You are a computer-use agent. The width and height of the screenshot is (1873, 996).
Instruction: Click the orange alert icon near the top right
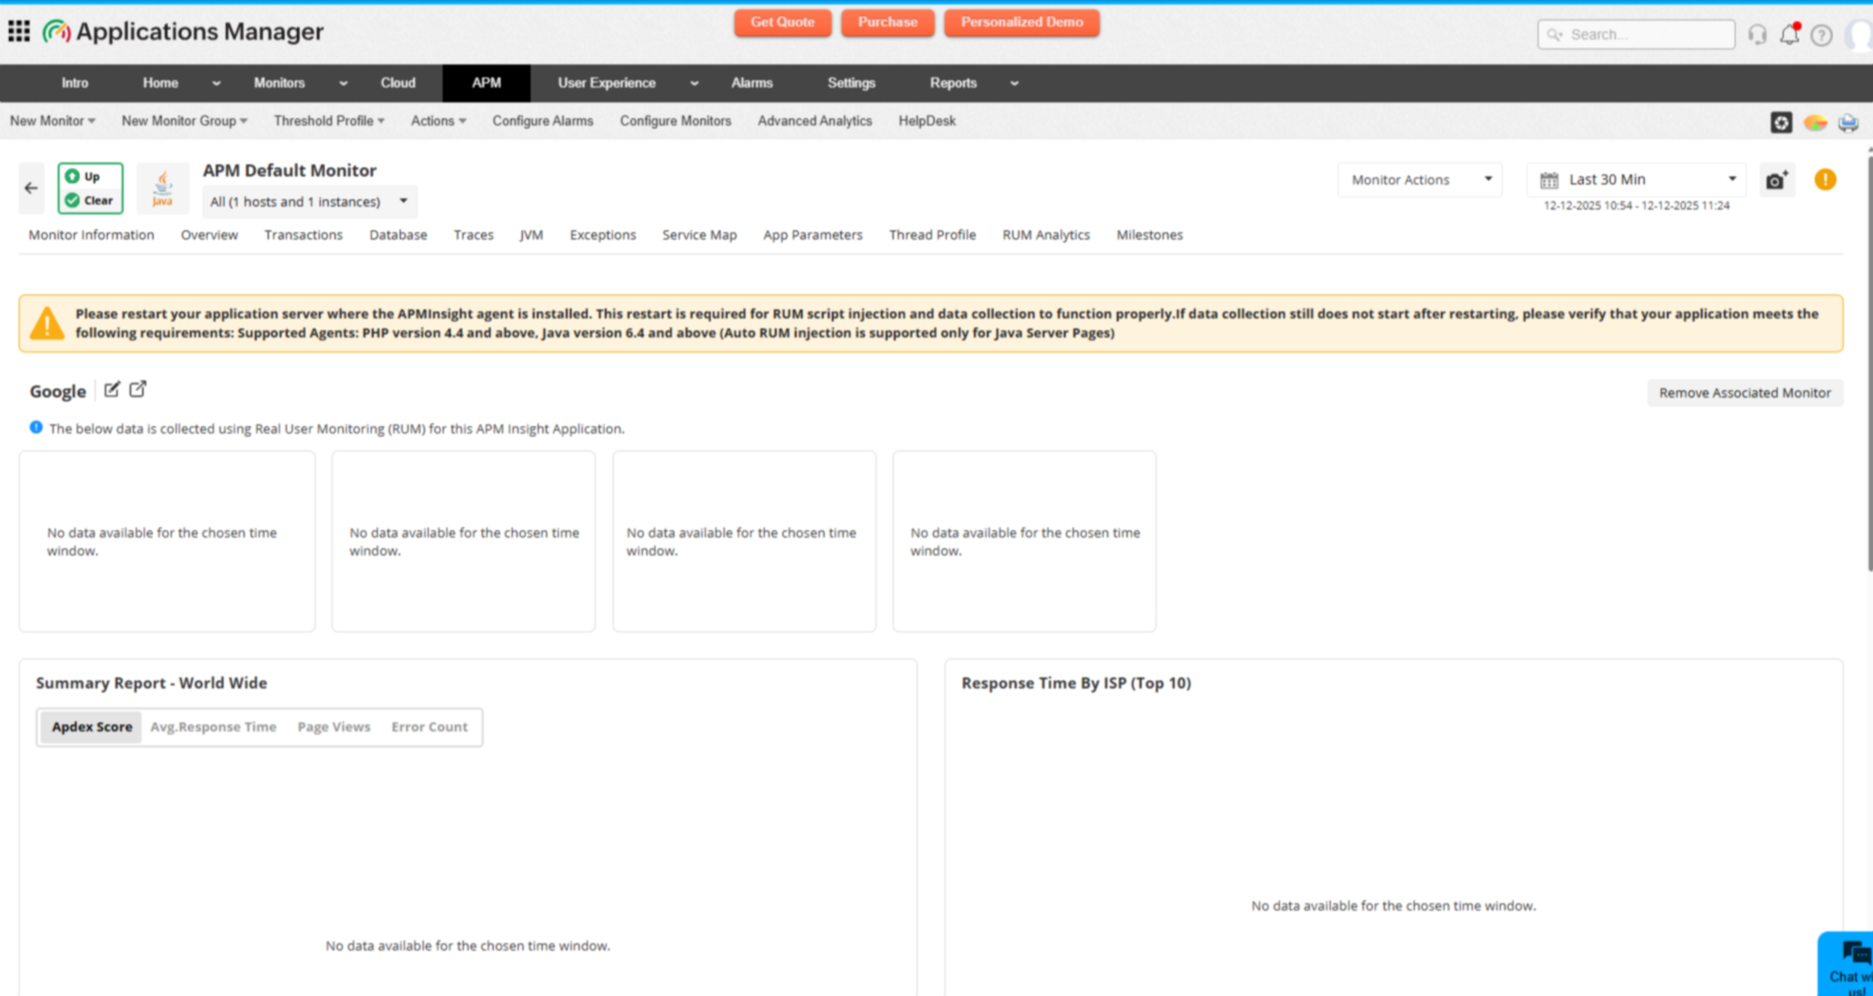1825,180
